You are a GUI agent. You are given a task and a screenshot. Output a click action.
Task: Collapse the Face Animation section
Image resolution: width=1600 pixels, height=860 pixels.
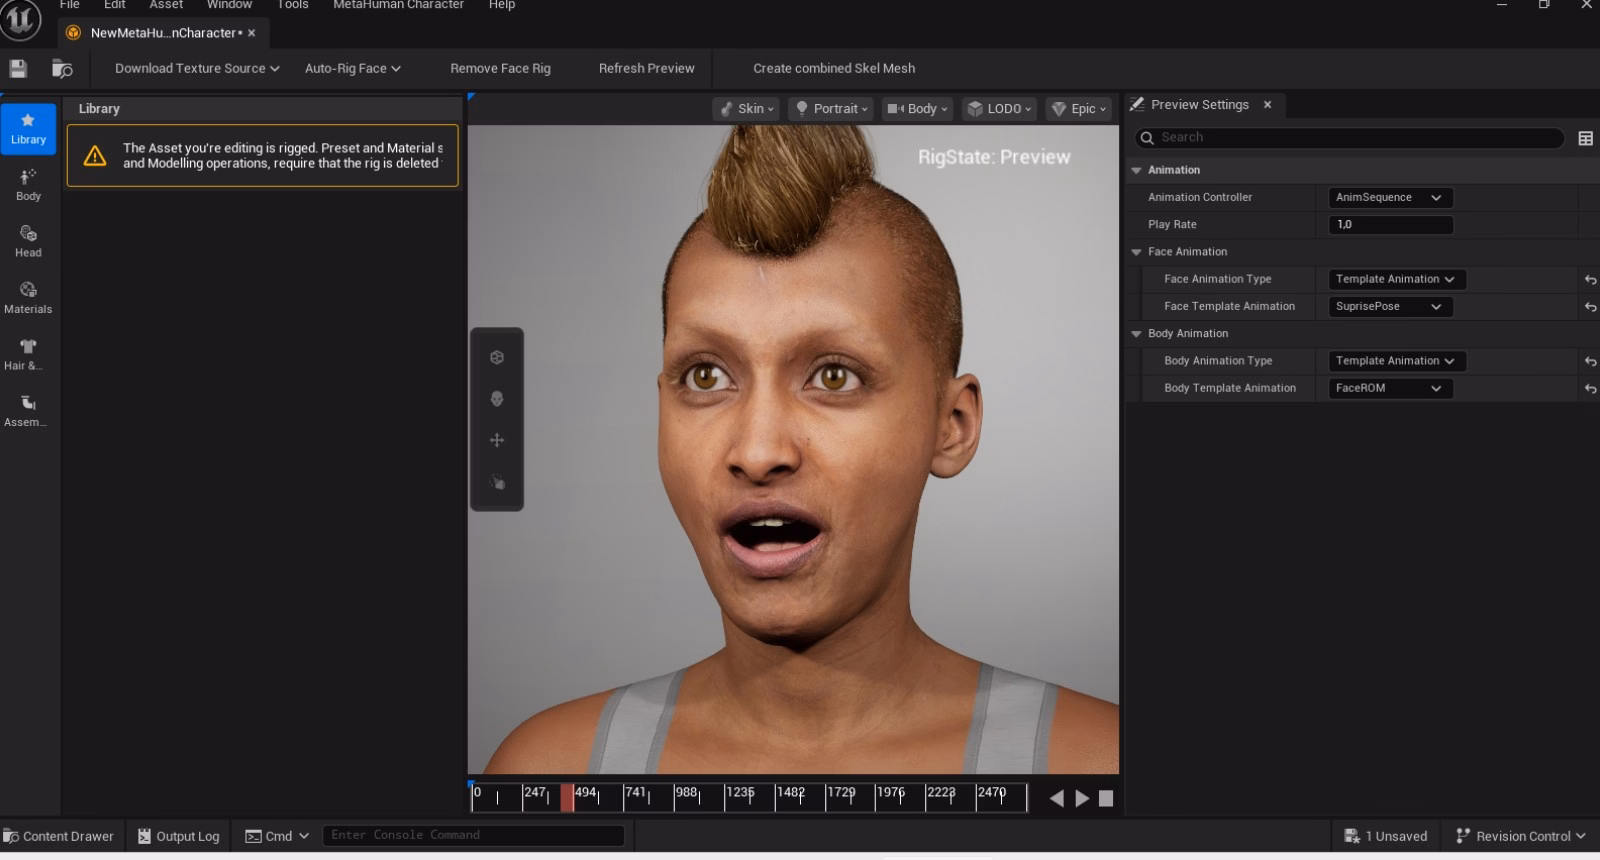1136,252
